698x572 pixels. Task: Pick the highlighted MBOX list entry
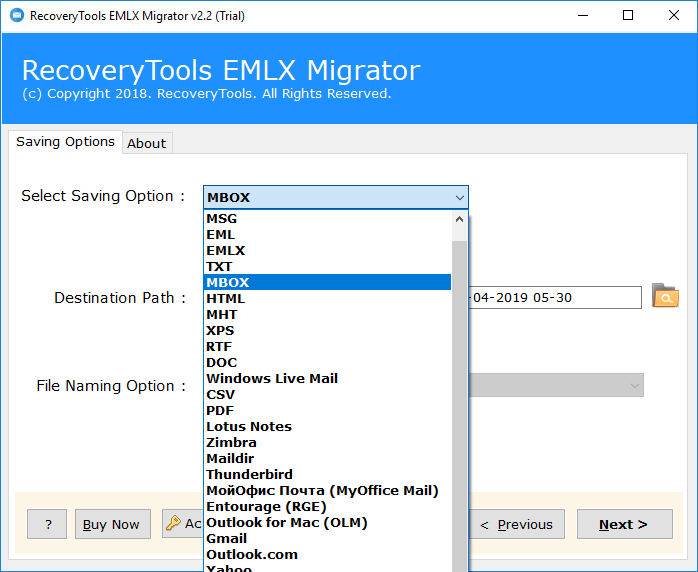pyautogui.click(x=327, y=282)
